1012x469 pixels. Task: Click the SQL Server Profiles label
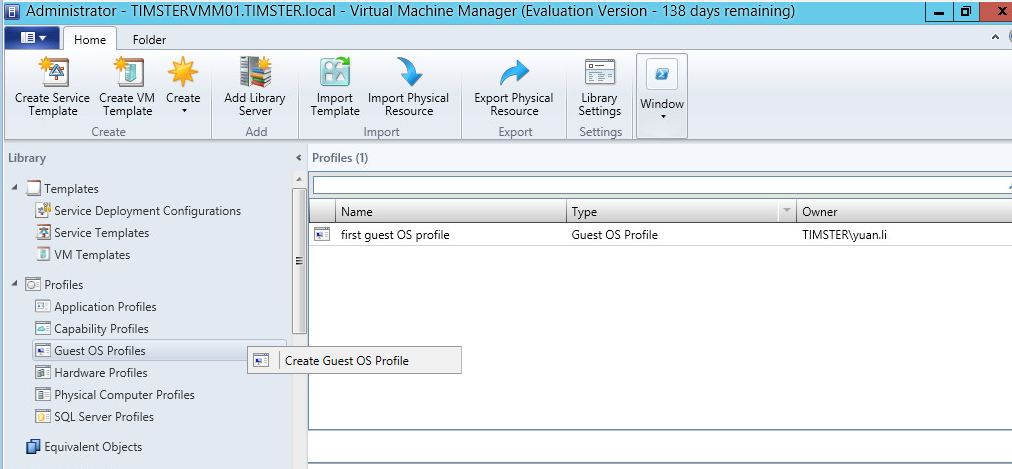pyautogui.click(x=104, y=417)
